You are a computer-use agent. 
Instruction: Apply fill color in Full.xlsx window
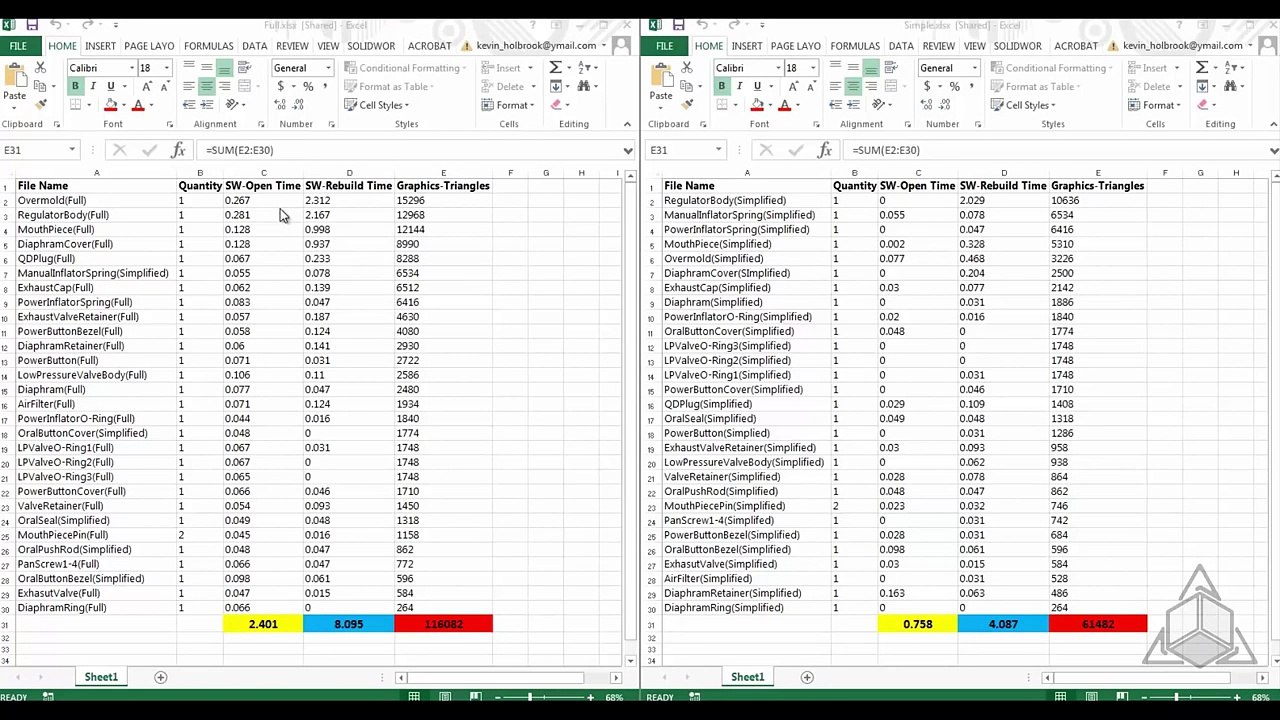[x=110, y=105]
